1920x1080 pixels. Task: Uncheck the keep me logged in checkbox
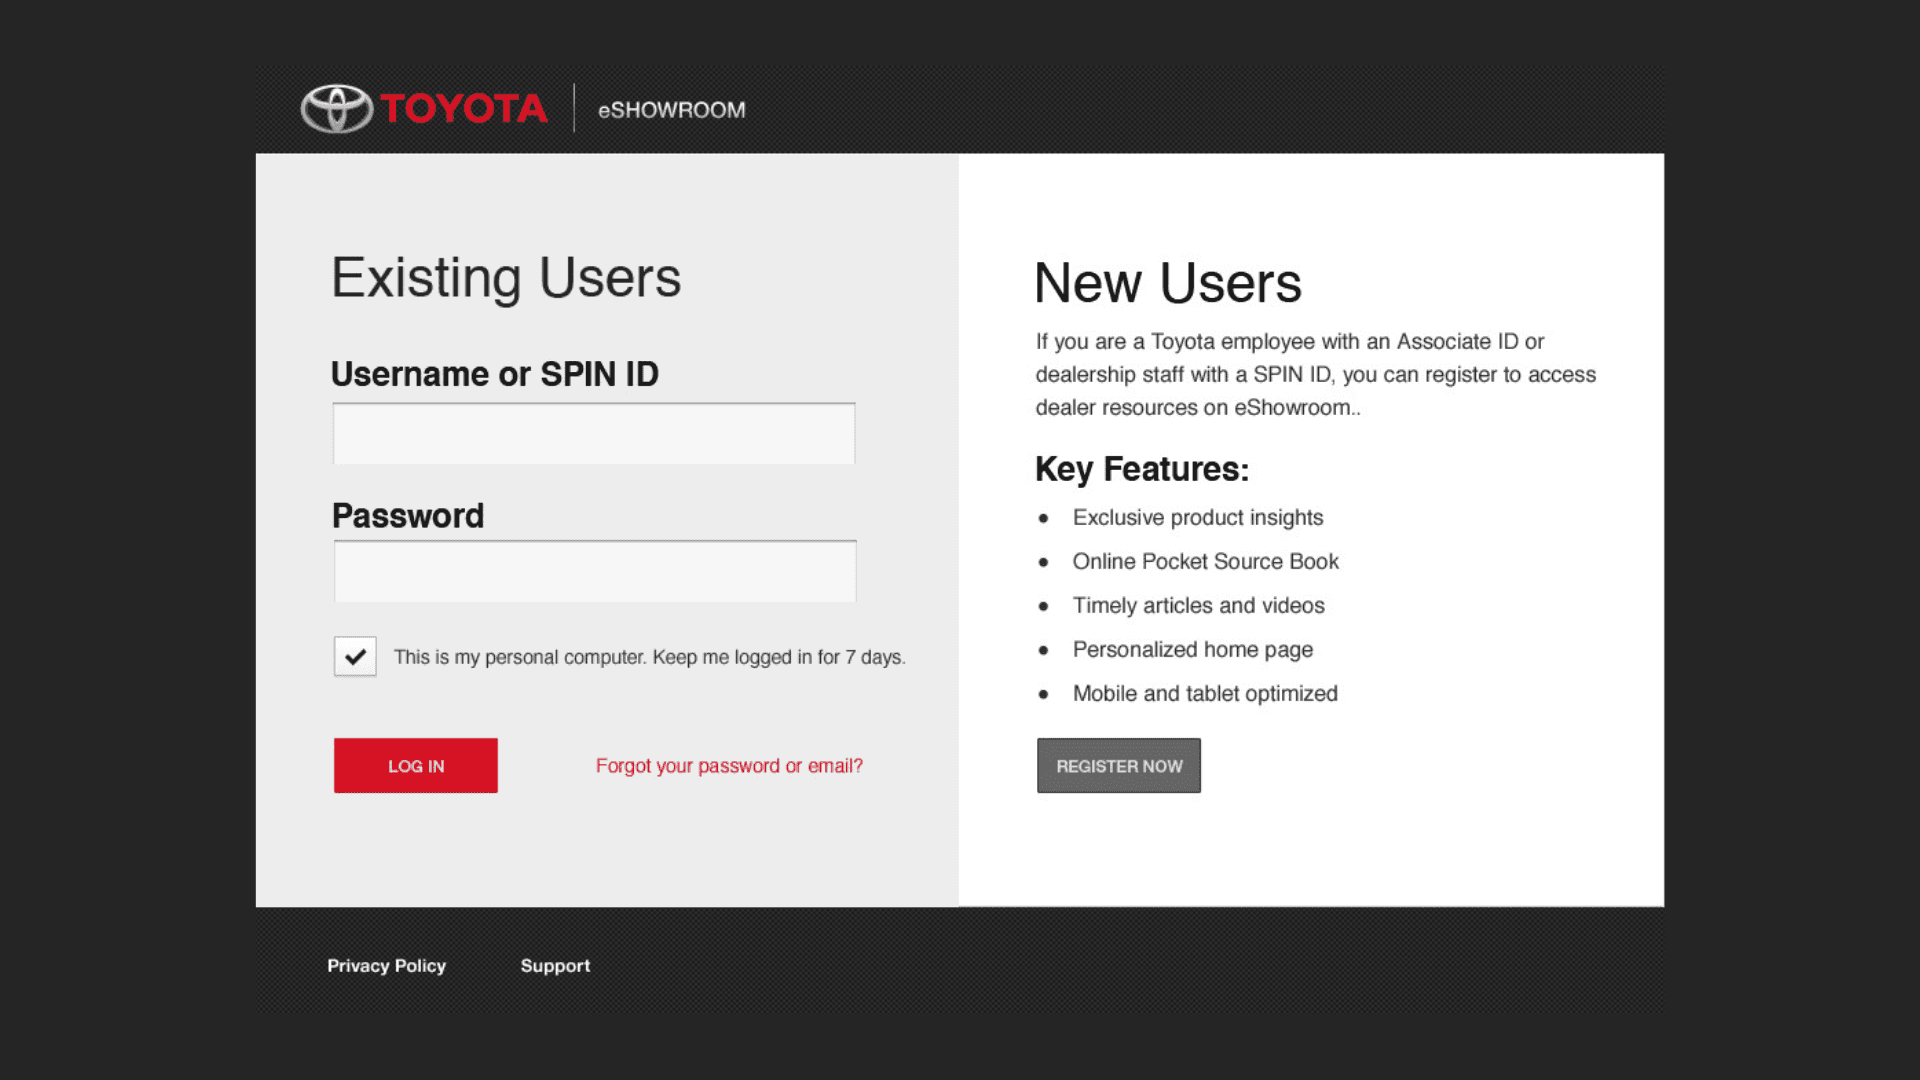[355, 657]
